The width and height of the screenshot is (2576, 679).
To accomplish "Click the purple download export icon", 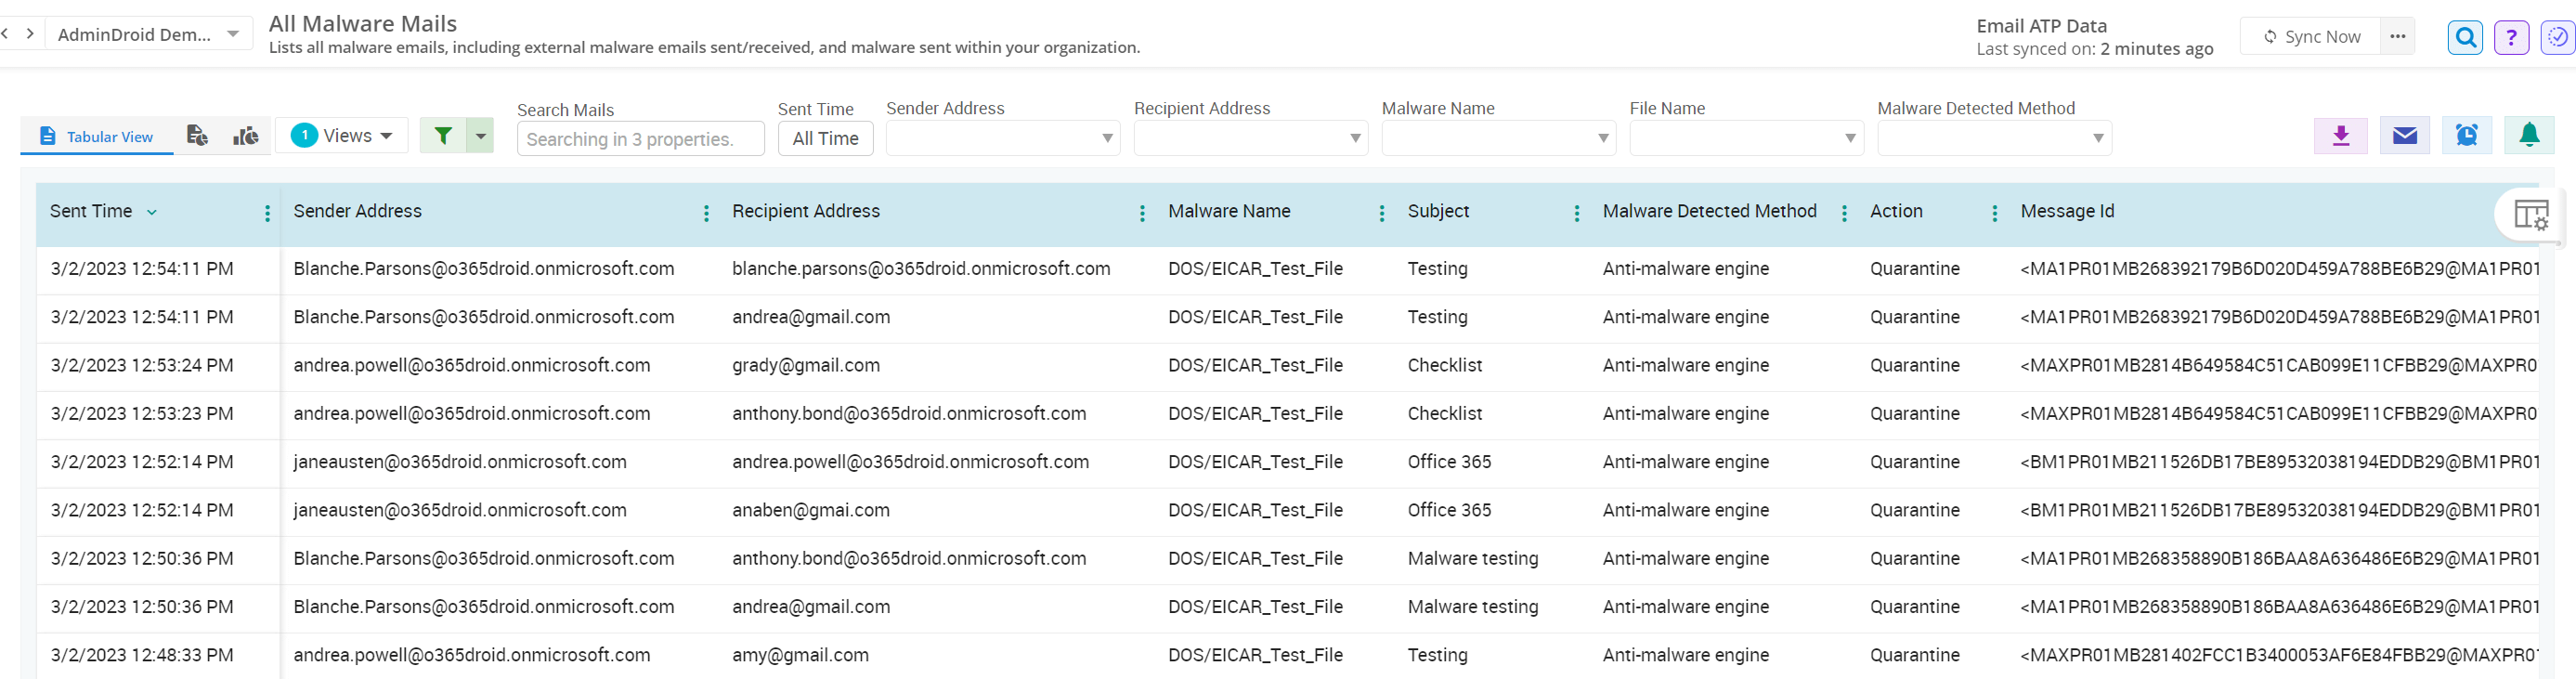I will [x=2340, y=136].
